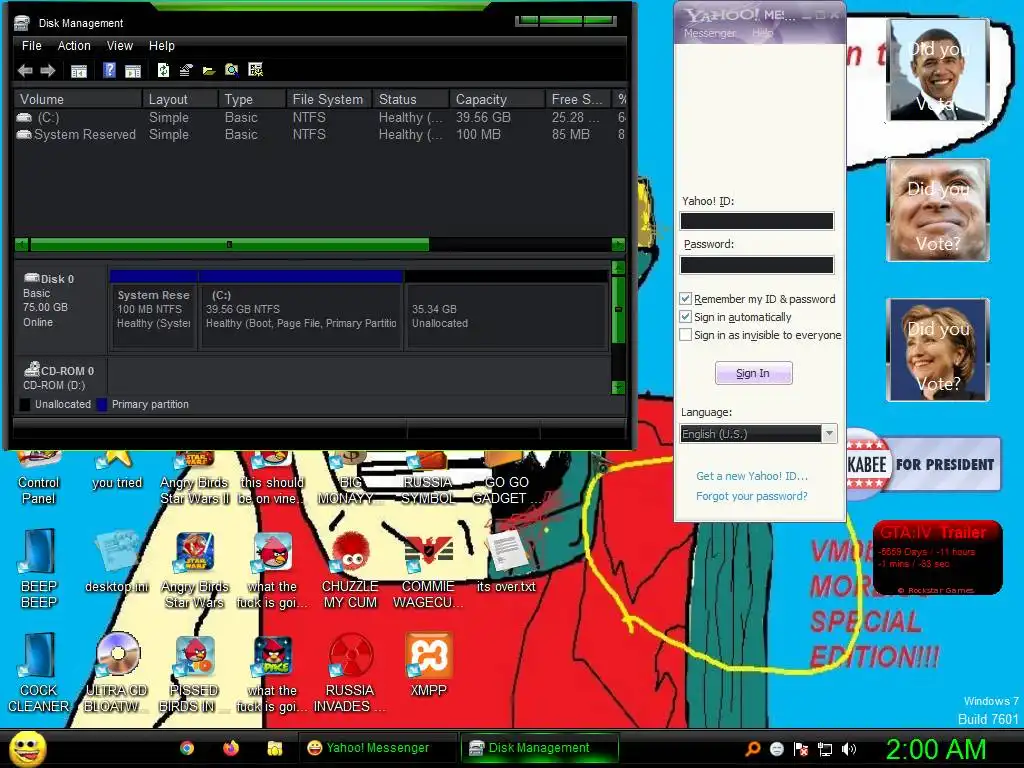
Task: Click the Yahoo! ID input field
Action: tap(757, 221)
